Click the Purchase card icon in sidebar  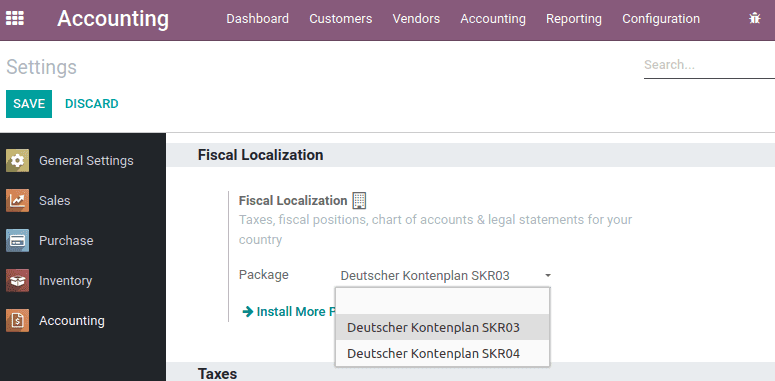click(17, 241)
